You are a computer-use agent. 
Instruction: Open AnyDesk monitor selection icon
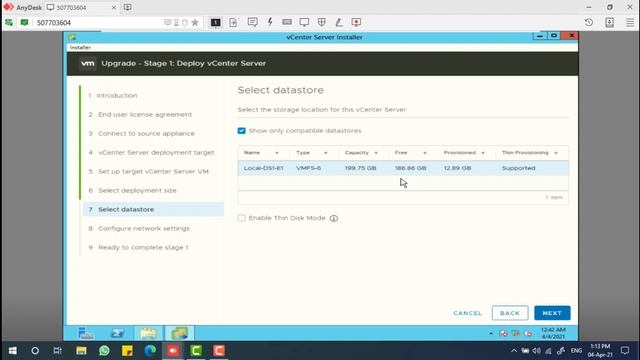[x=216, y=22]
